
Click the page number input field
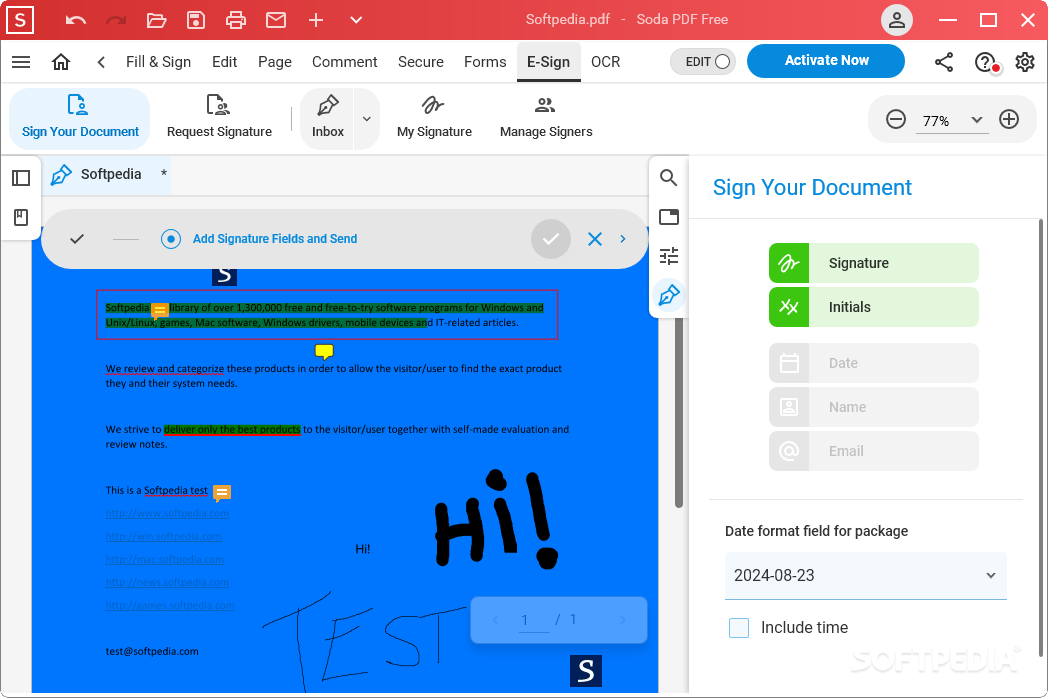(x=533, y=620)
